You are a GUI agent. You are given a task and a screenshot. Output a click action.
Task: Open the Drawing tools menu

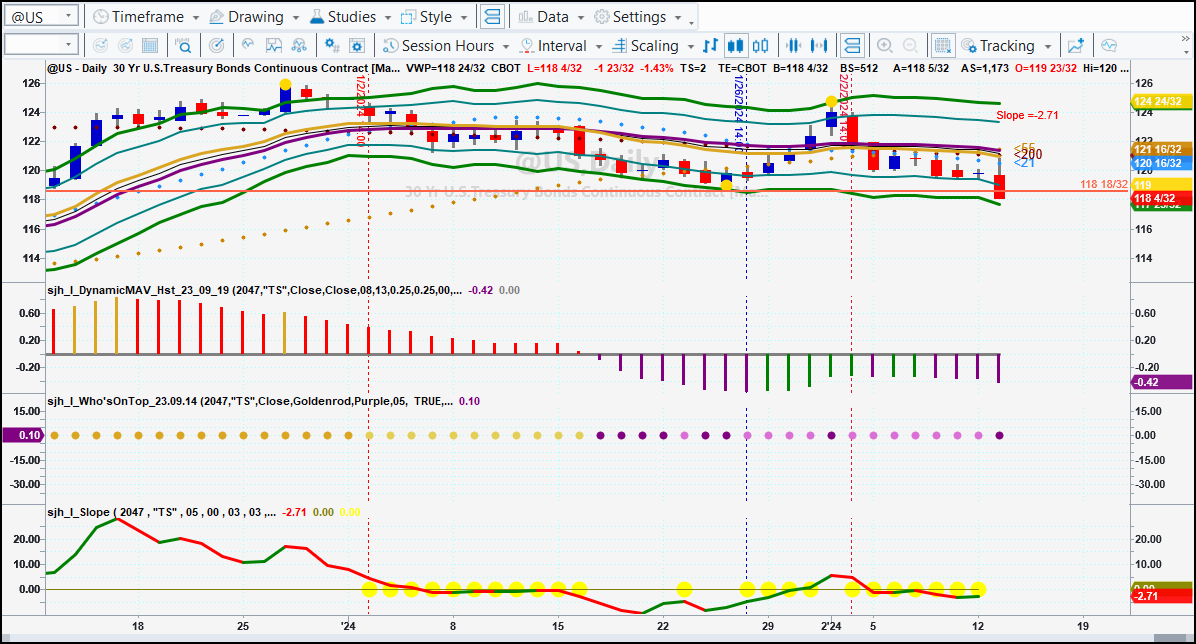coord(254,16)
